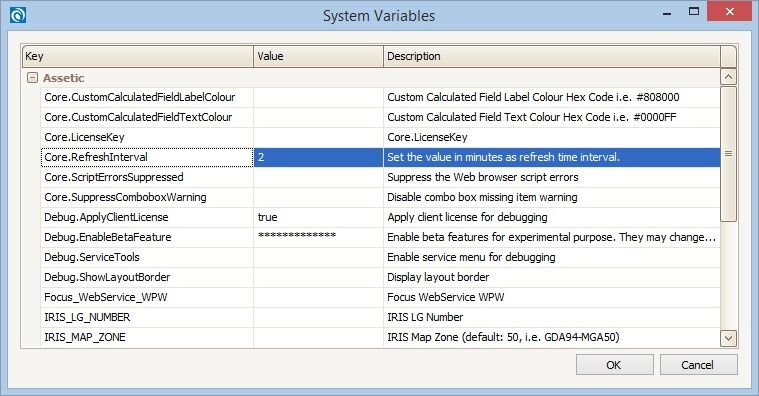
Task: Click the empty value cell for Debug.ServiceTools
Action: point(318,257)
